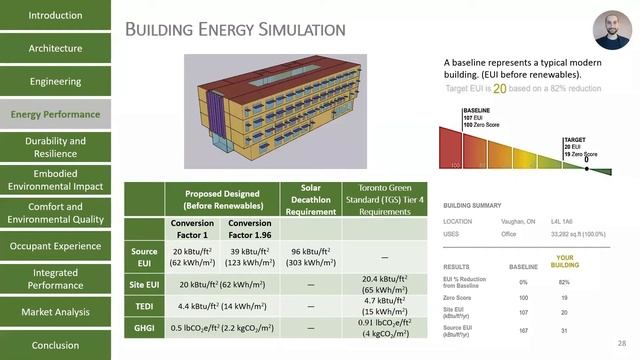Select the TEDI row label

144,306
